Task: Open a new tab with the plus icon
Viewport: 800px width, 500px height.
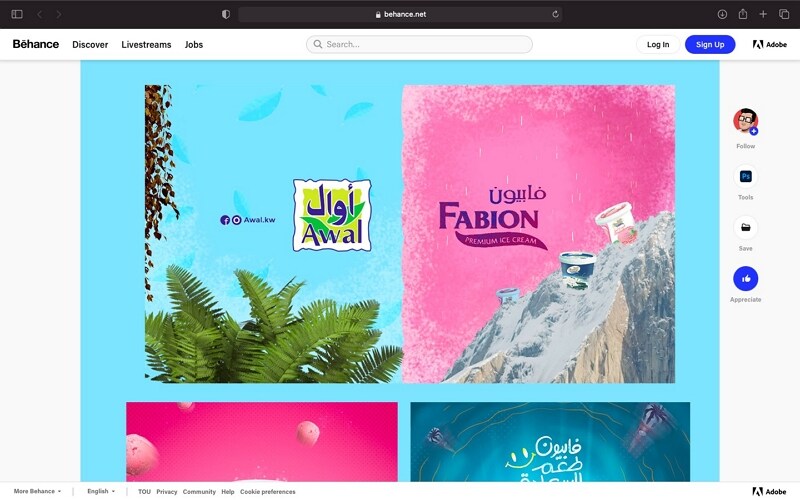Action: (763, 14)
